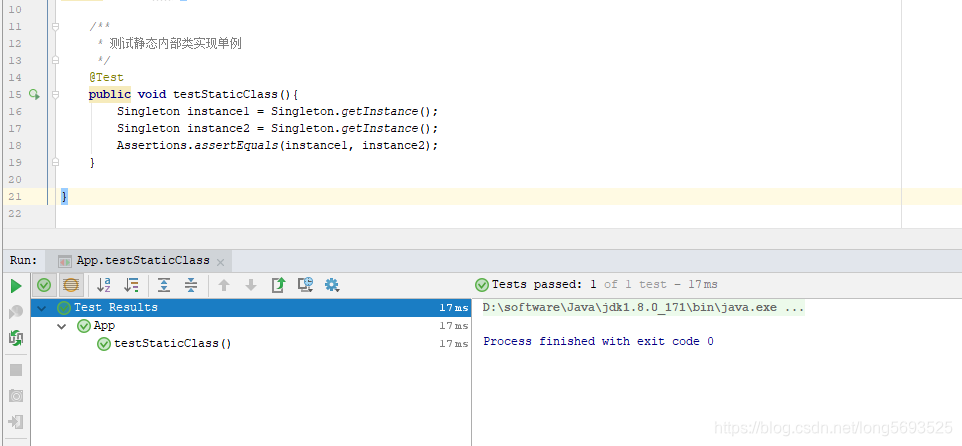Collapse all test tree nodes

[191, 285]
